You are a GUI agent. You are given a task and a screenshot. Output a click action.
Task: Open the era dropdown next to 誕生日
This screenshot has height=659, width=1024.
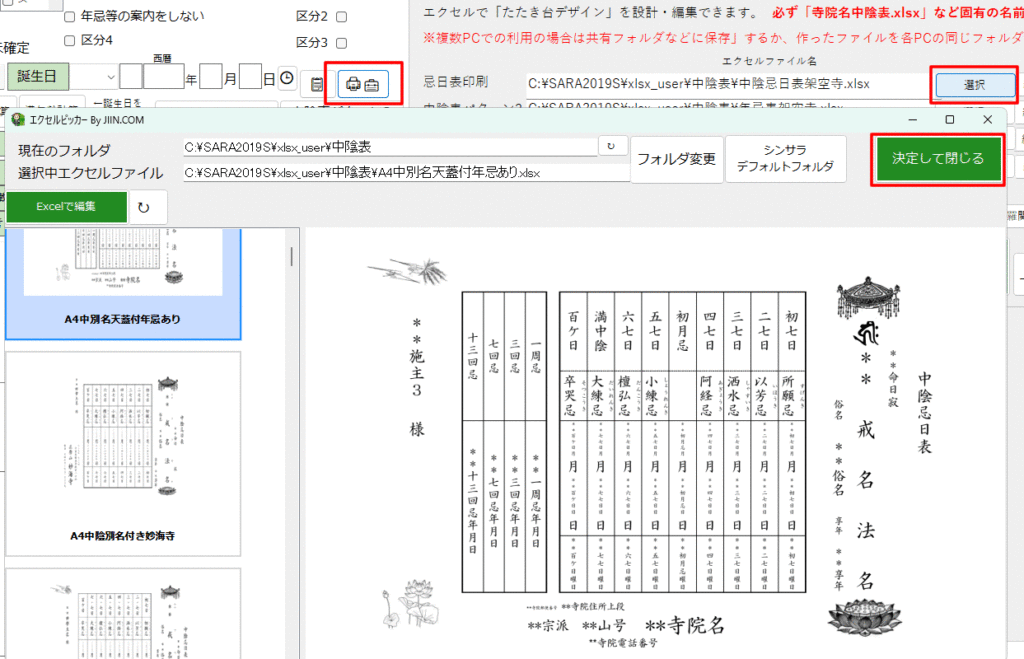(x=105, y=77)
